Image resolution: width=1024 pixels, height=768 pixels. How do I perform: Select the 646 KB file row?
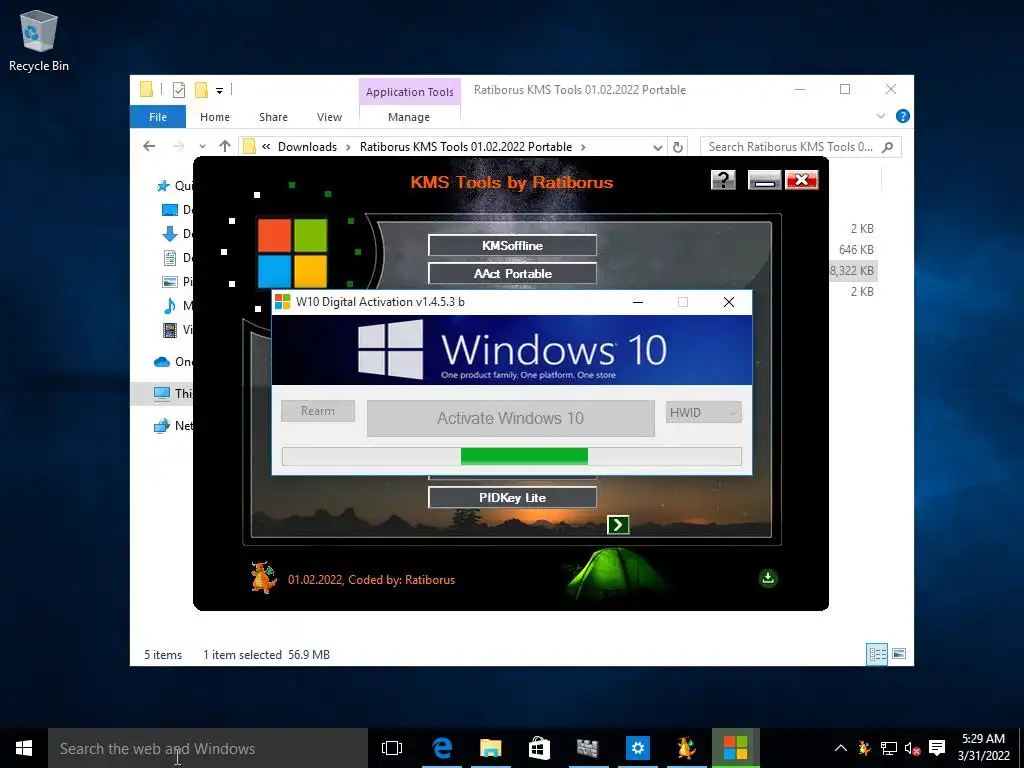click(x=856, y=249)
